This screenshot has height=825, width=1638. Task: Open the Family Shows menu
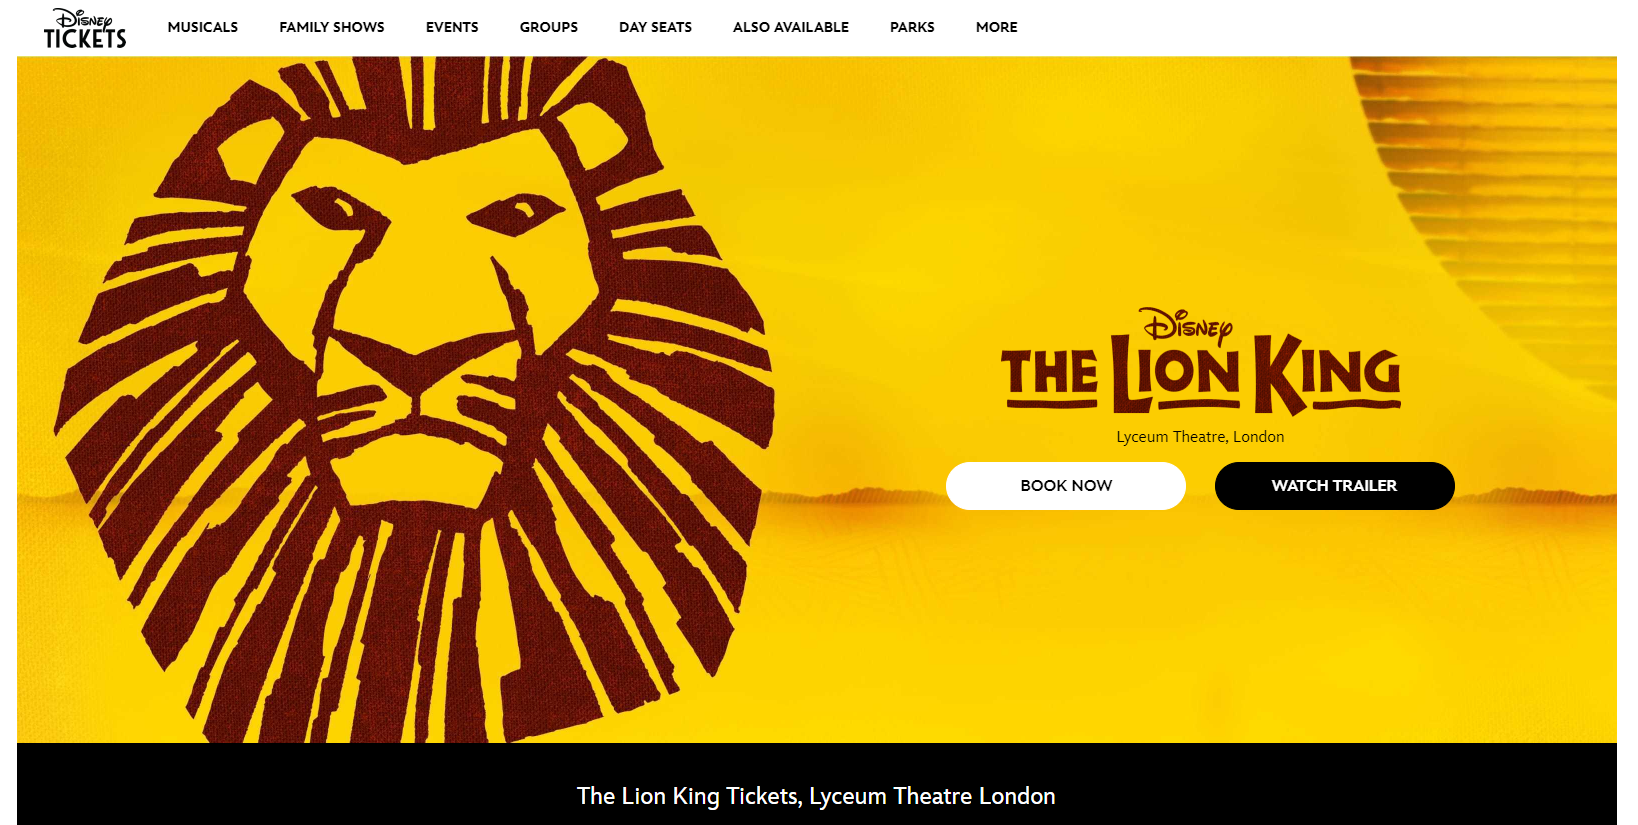(x=332, y=27)
